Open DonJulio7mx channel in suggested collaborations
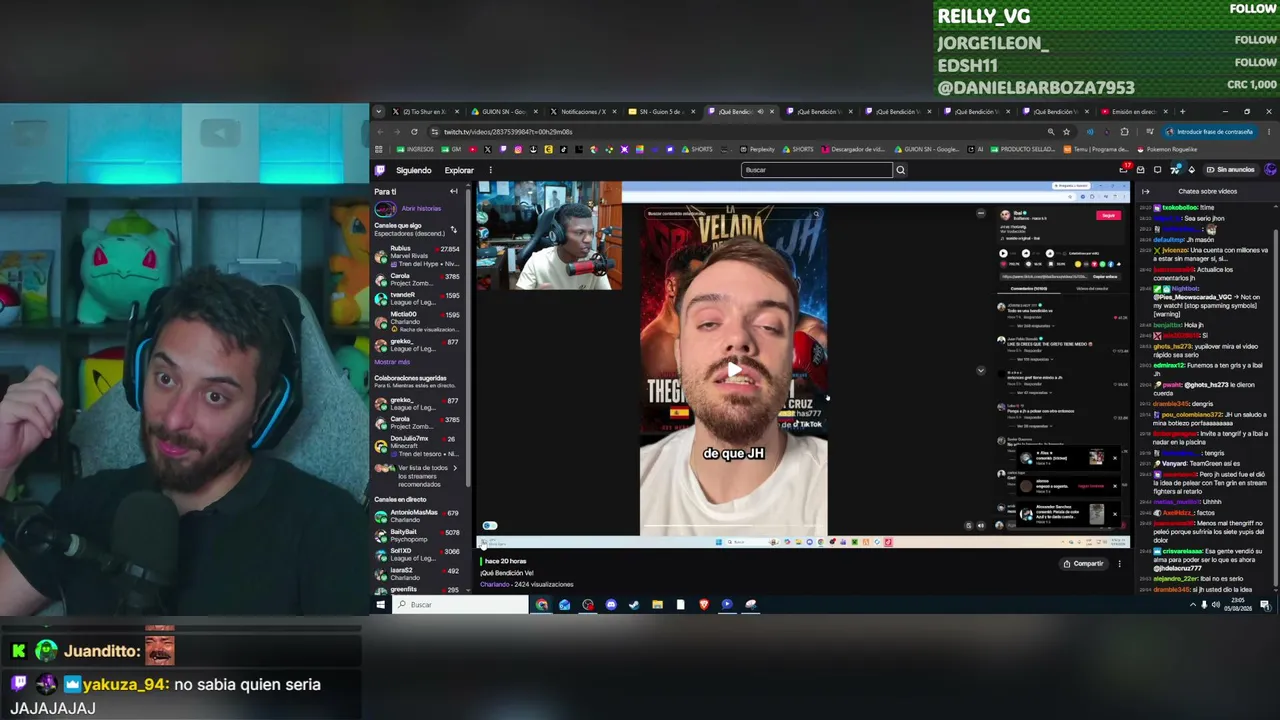 point(417,446)
